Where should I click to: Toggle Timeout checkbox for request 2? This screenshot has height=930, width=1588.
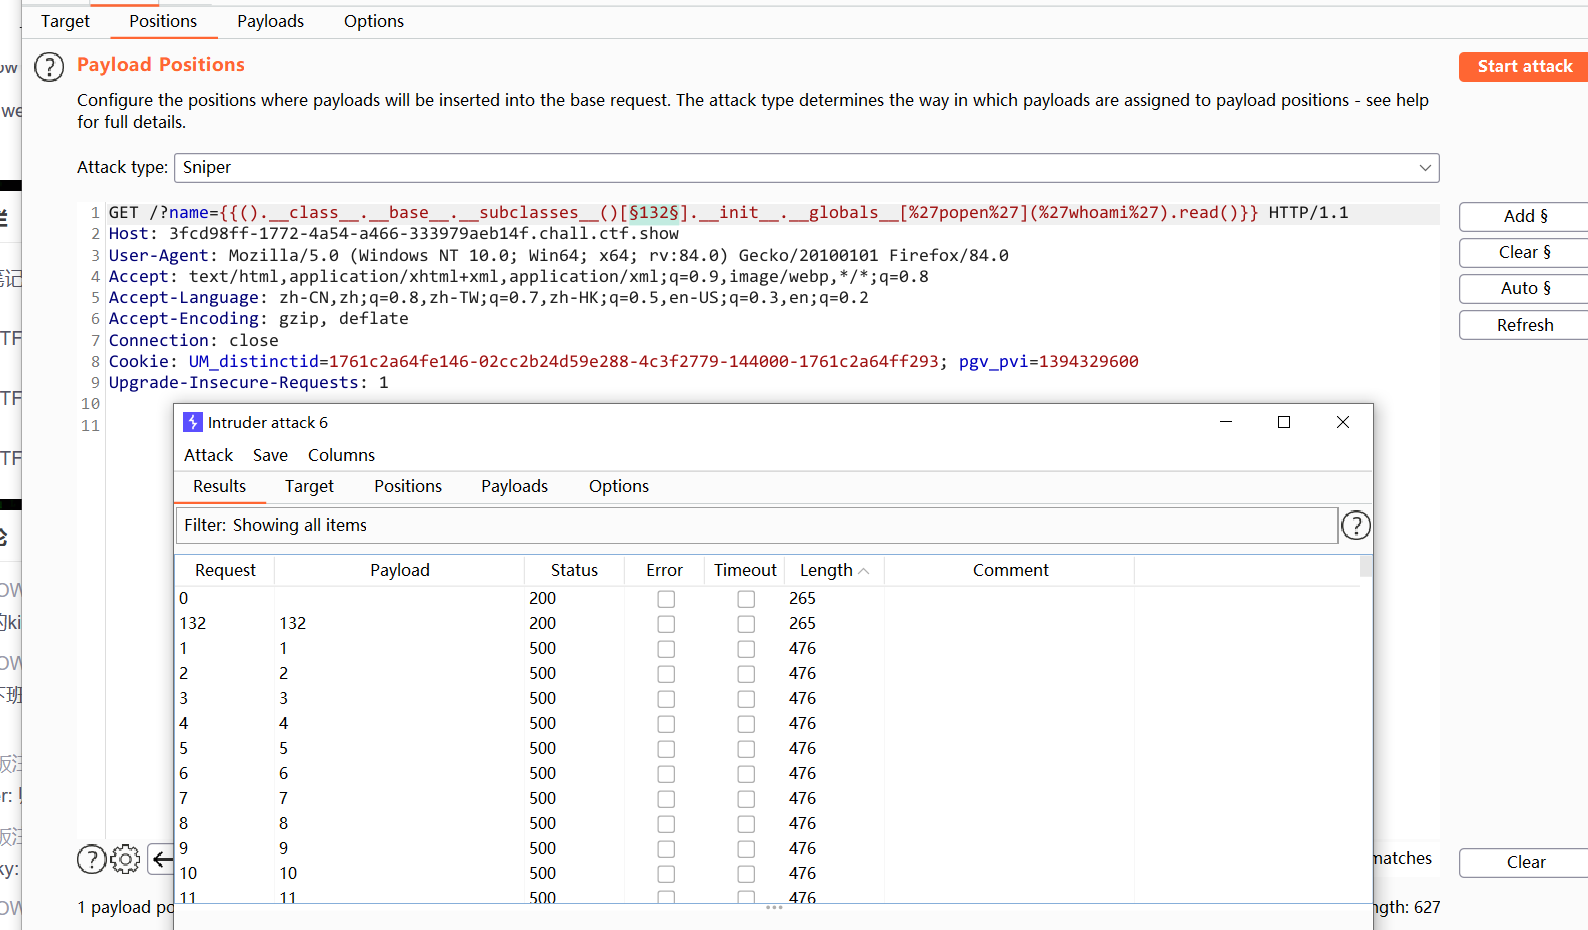coord(746,674)
